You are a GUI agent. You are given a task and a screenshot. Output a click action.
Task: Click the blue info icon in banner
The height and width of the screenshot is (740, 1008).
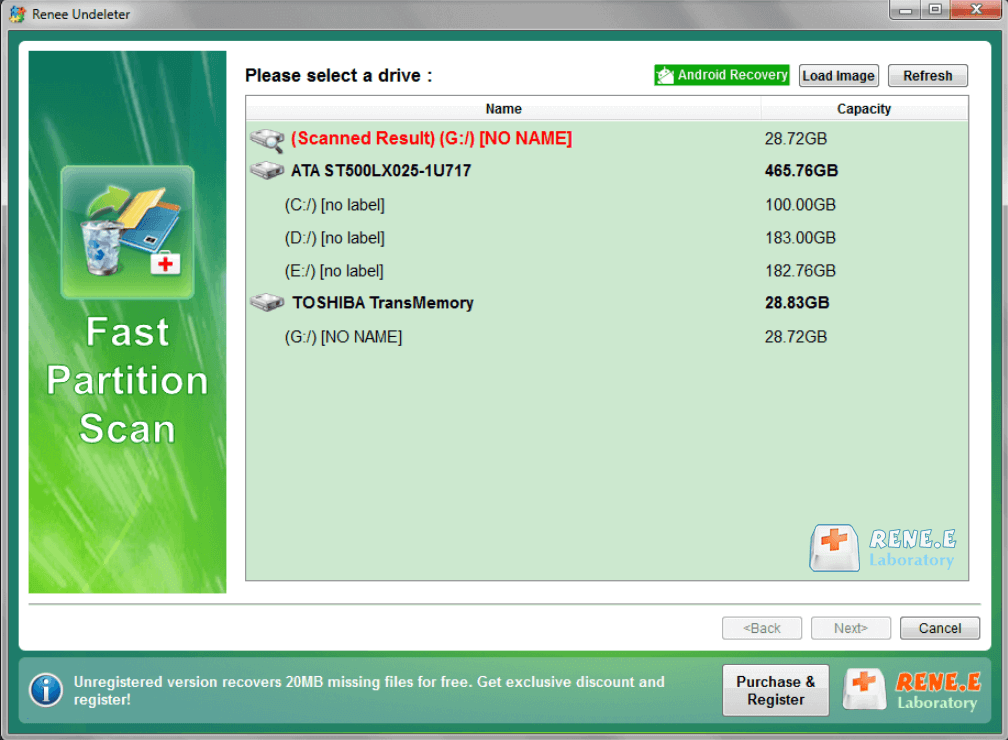tap(45, 690)
